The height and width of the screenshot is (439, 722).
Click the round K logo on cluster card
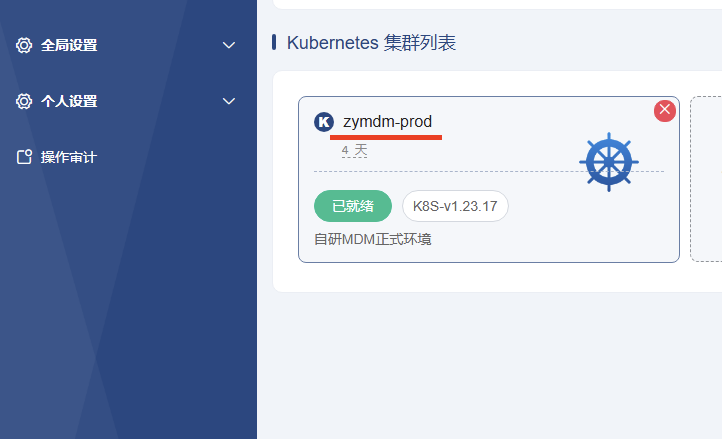click(x=324, y=122)
